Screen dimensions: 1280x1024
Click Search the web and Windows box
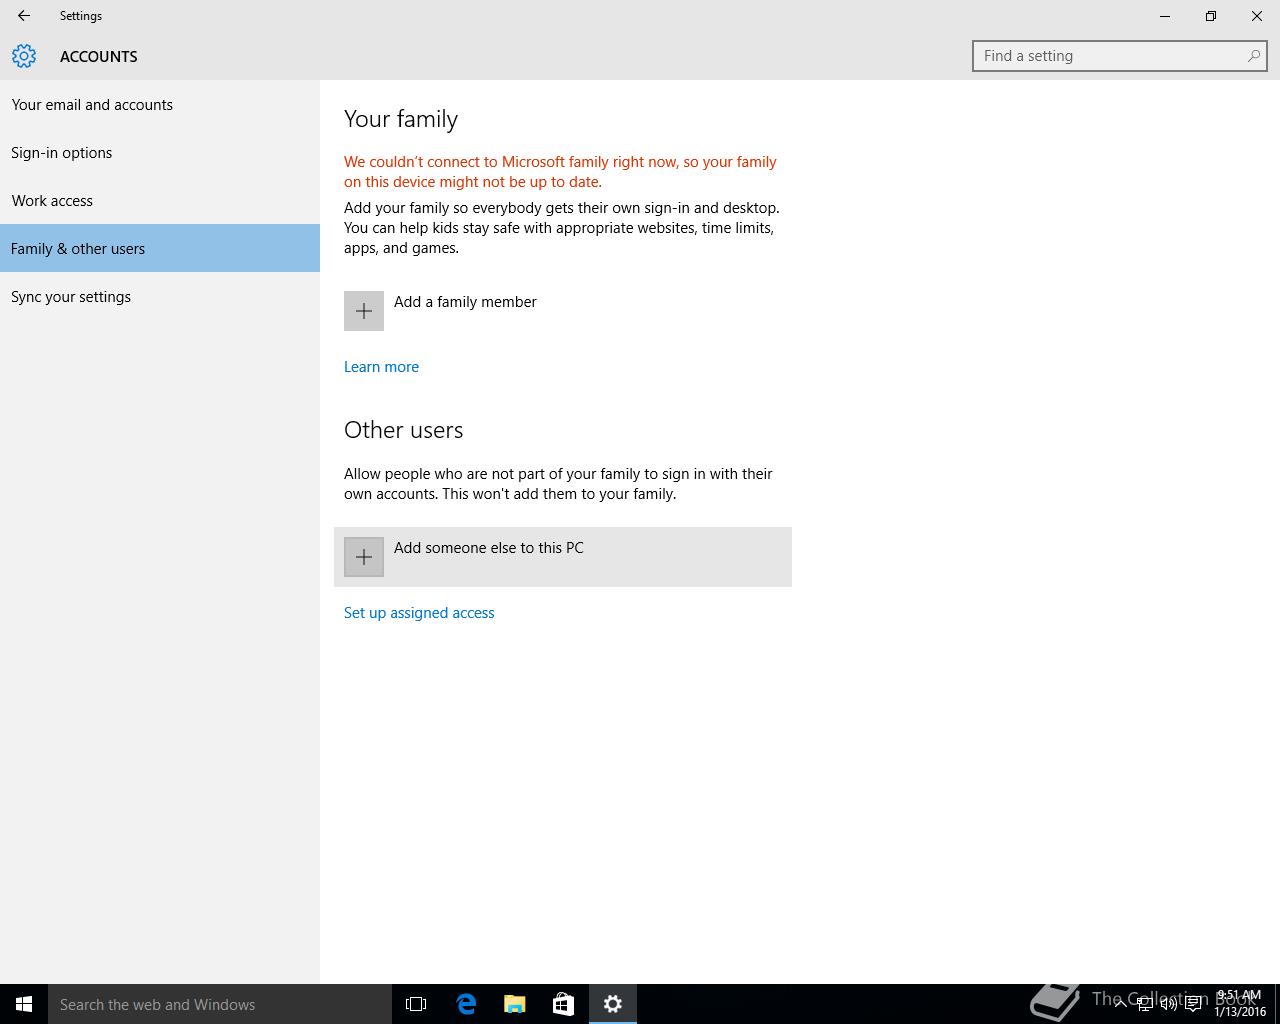(x=220, y=1004)
